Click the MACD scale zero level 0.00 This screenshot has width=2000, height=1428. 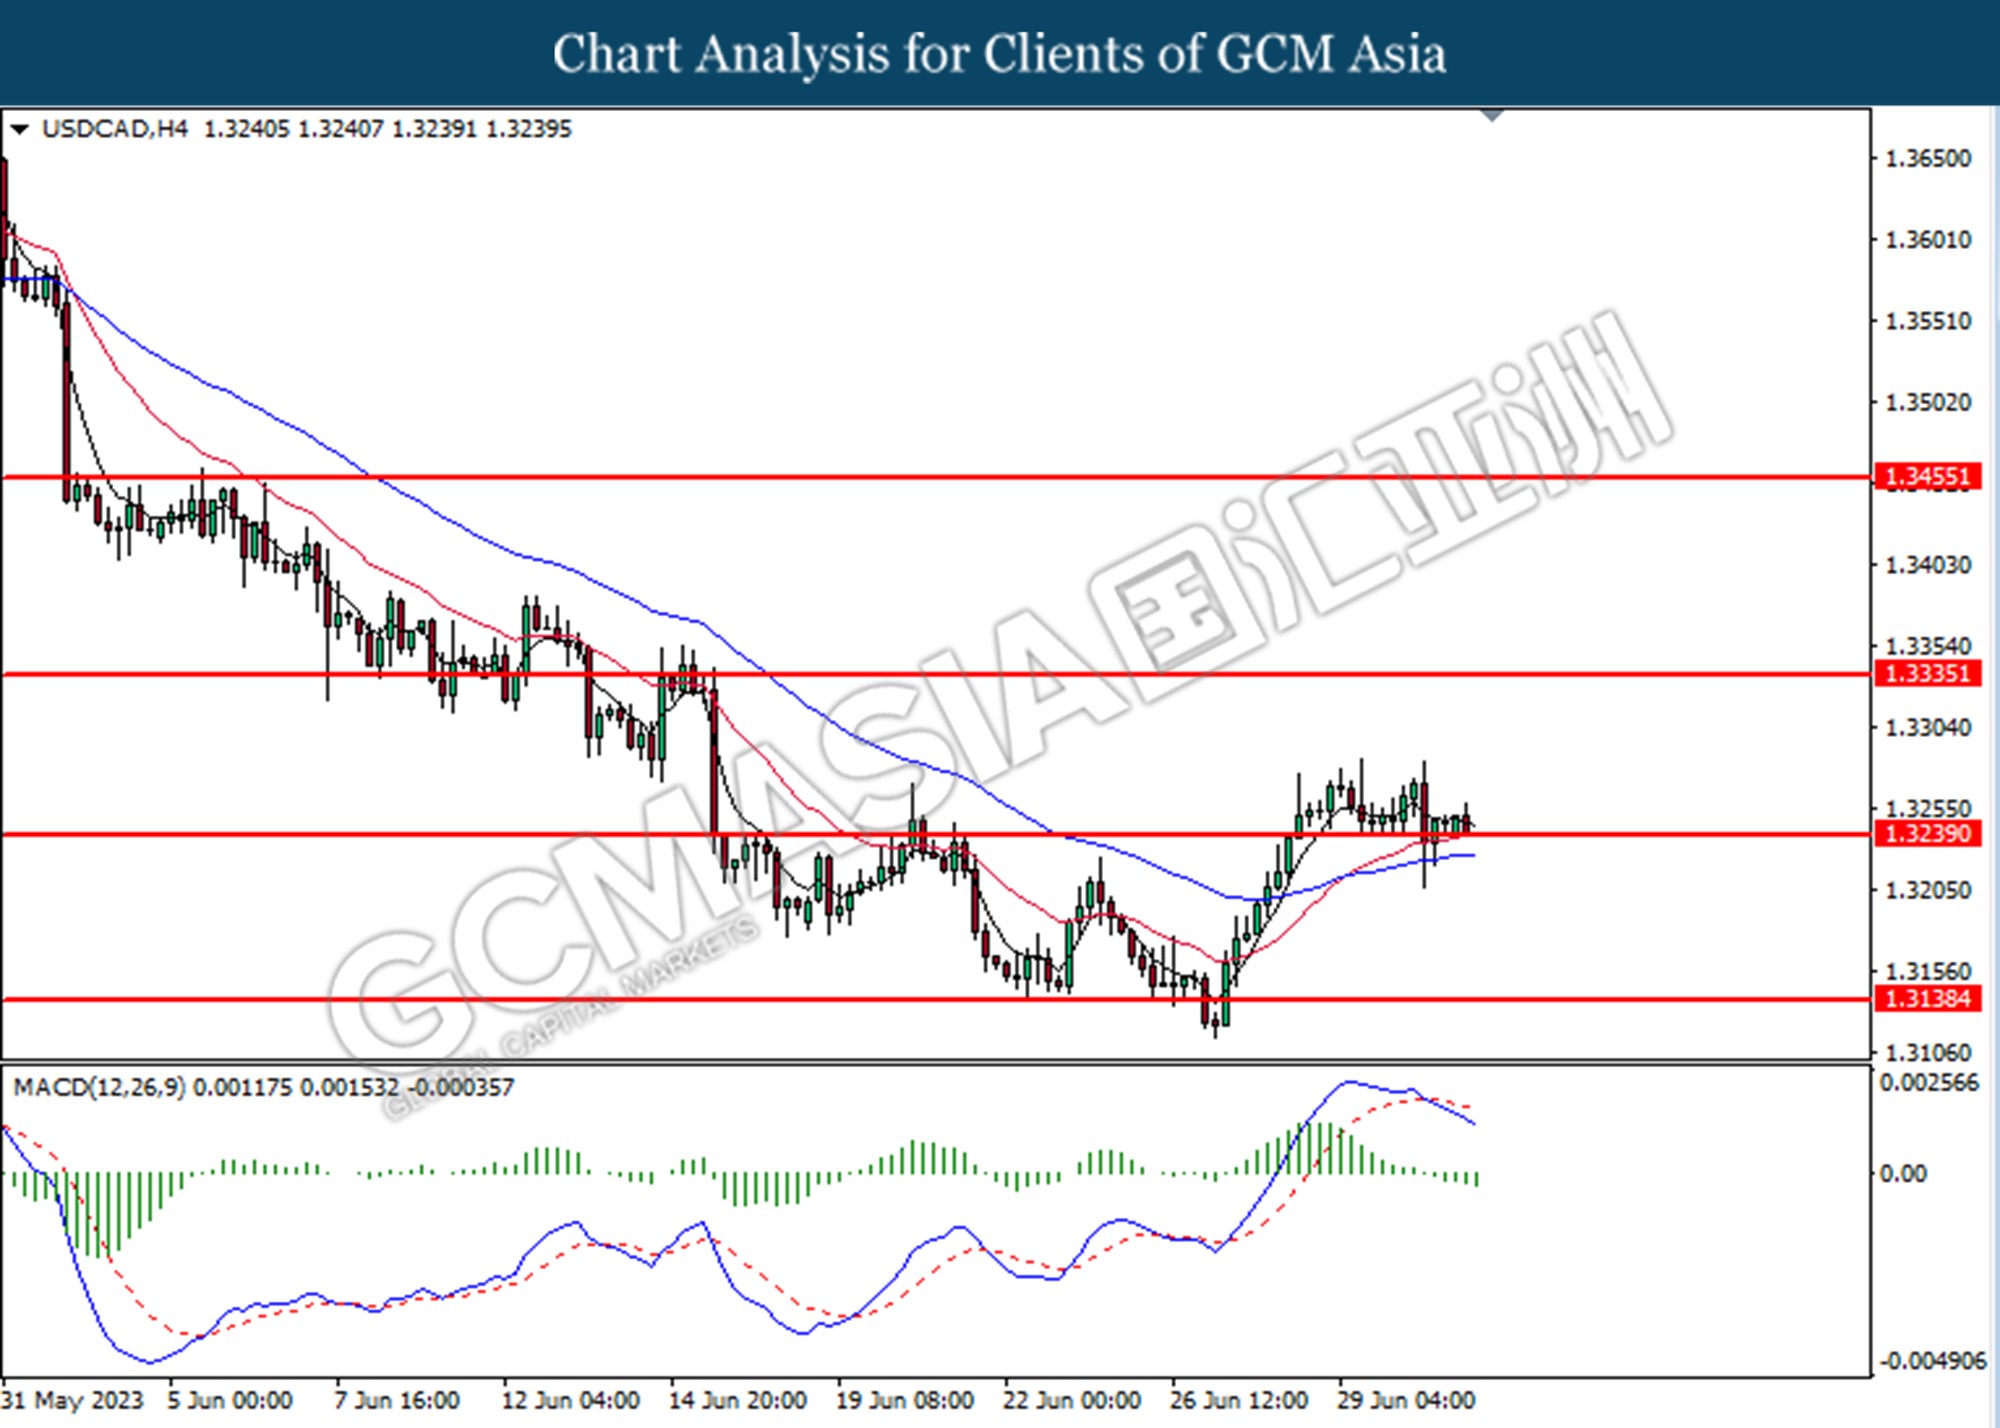click(1903, 1174)
